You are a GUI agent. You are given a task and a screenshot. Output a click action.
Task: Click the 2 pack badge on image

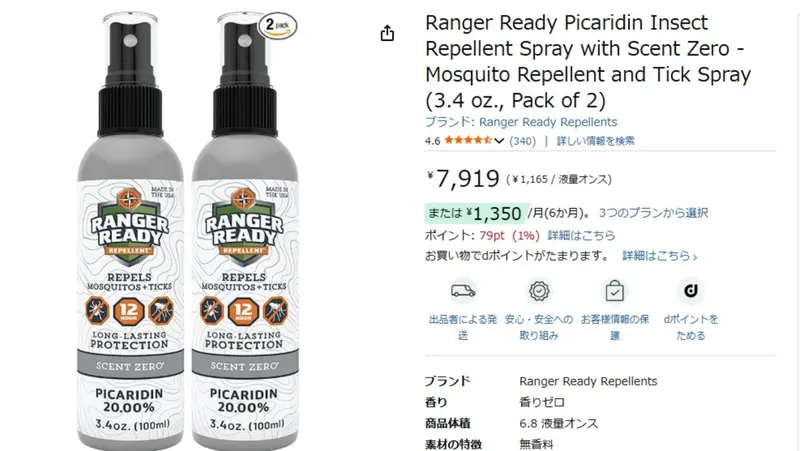pyautogui.click(x=278, y=26)
